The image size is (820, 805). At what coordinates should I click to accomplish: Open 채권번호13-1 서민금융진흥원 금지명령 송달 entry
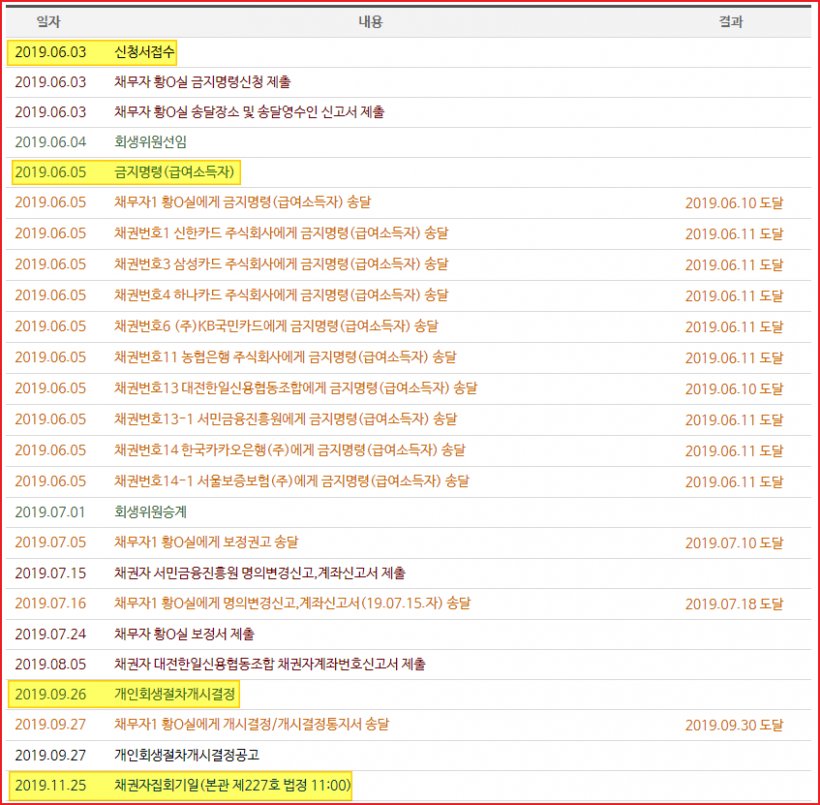[x=286, y=419]
